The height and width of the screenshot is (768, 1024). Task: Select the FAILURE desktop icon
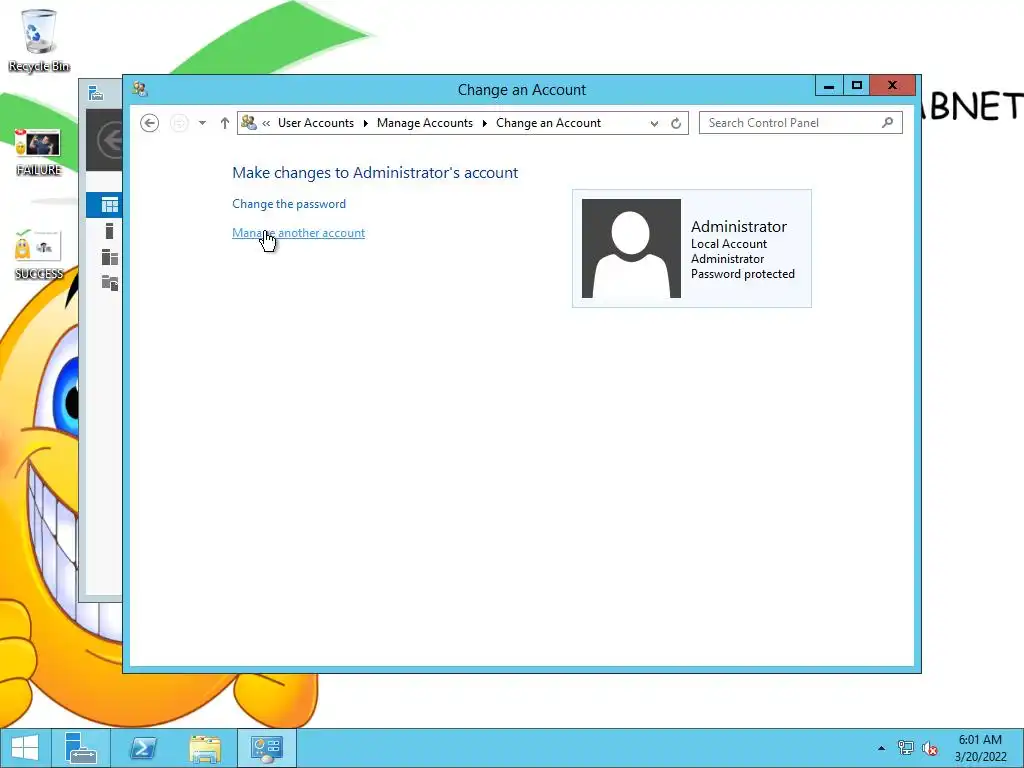pyautogui.click(x=39, y=152)
